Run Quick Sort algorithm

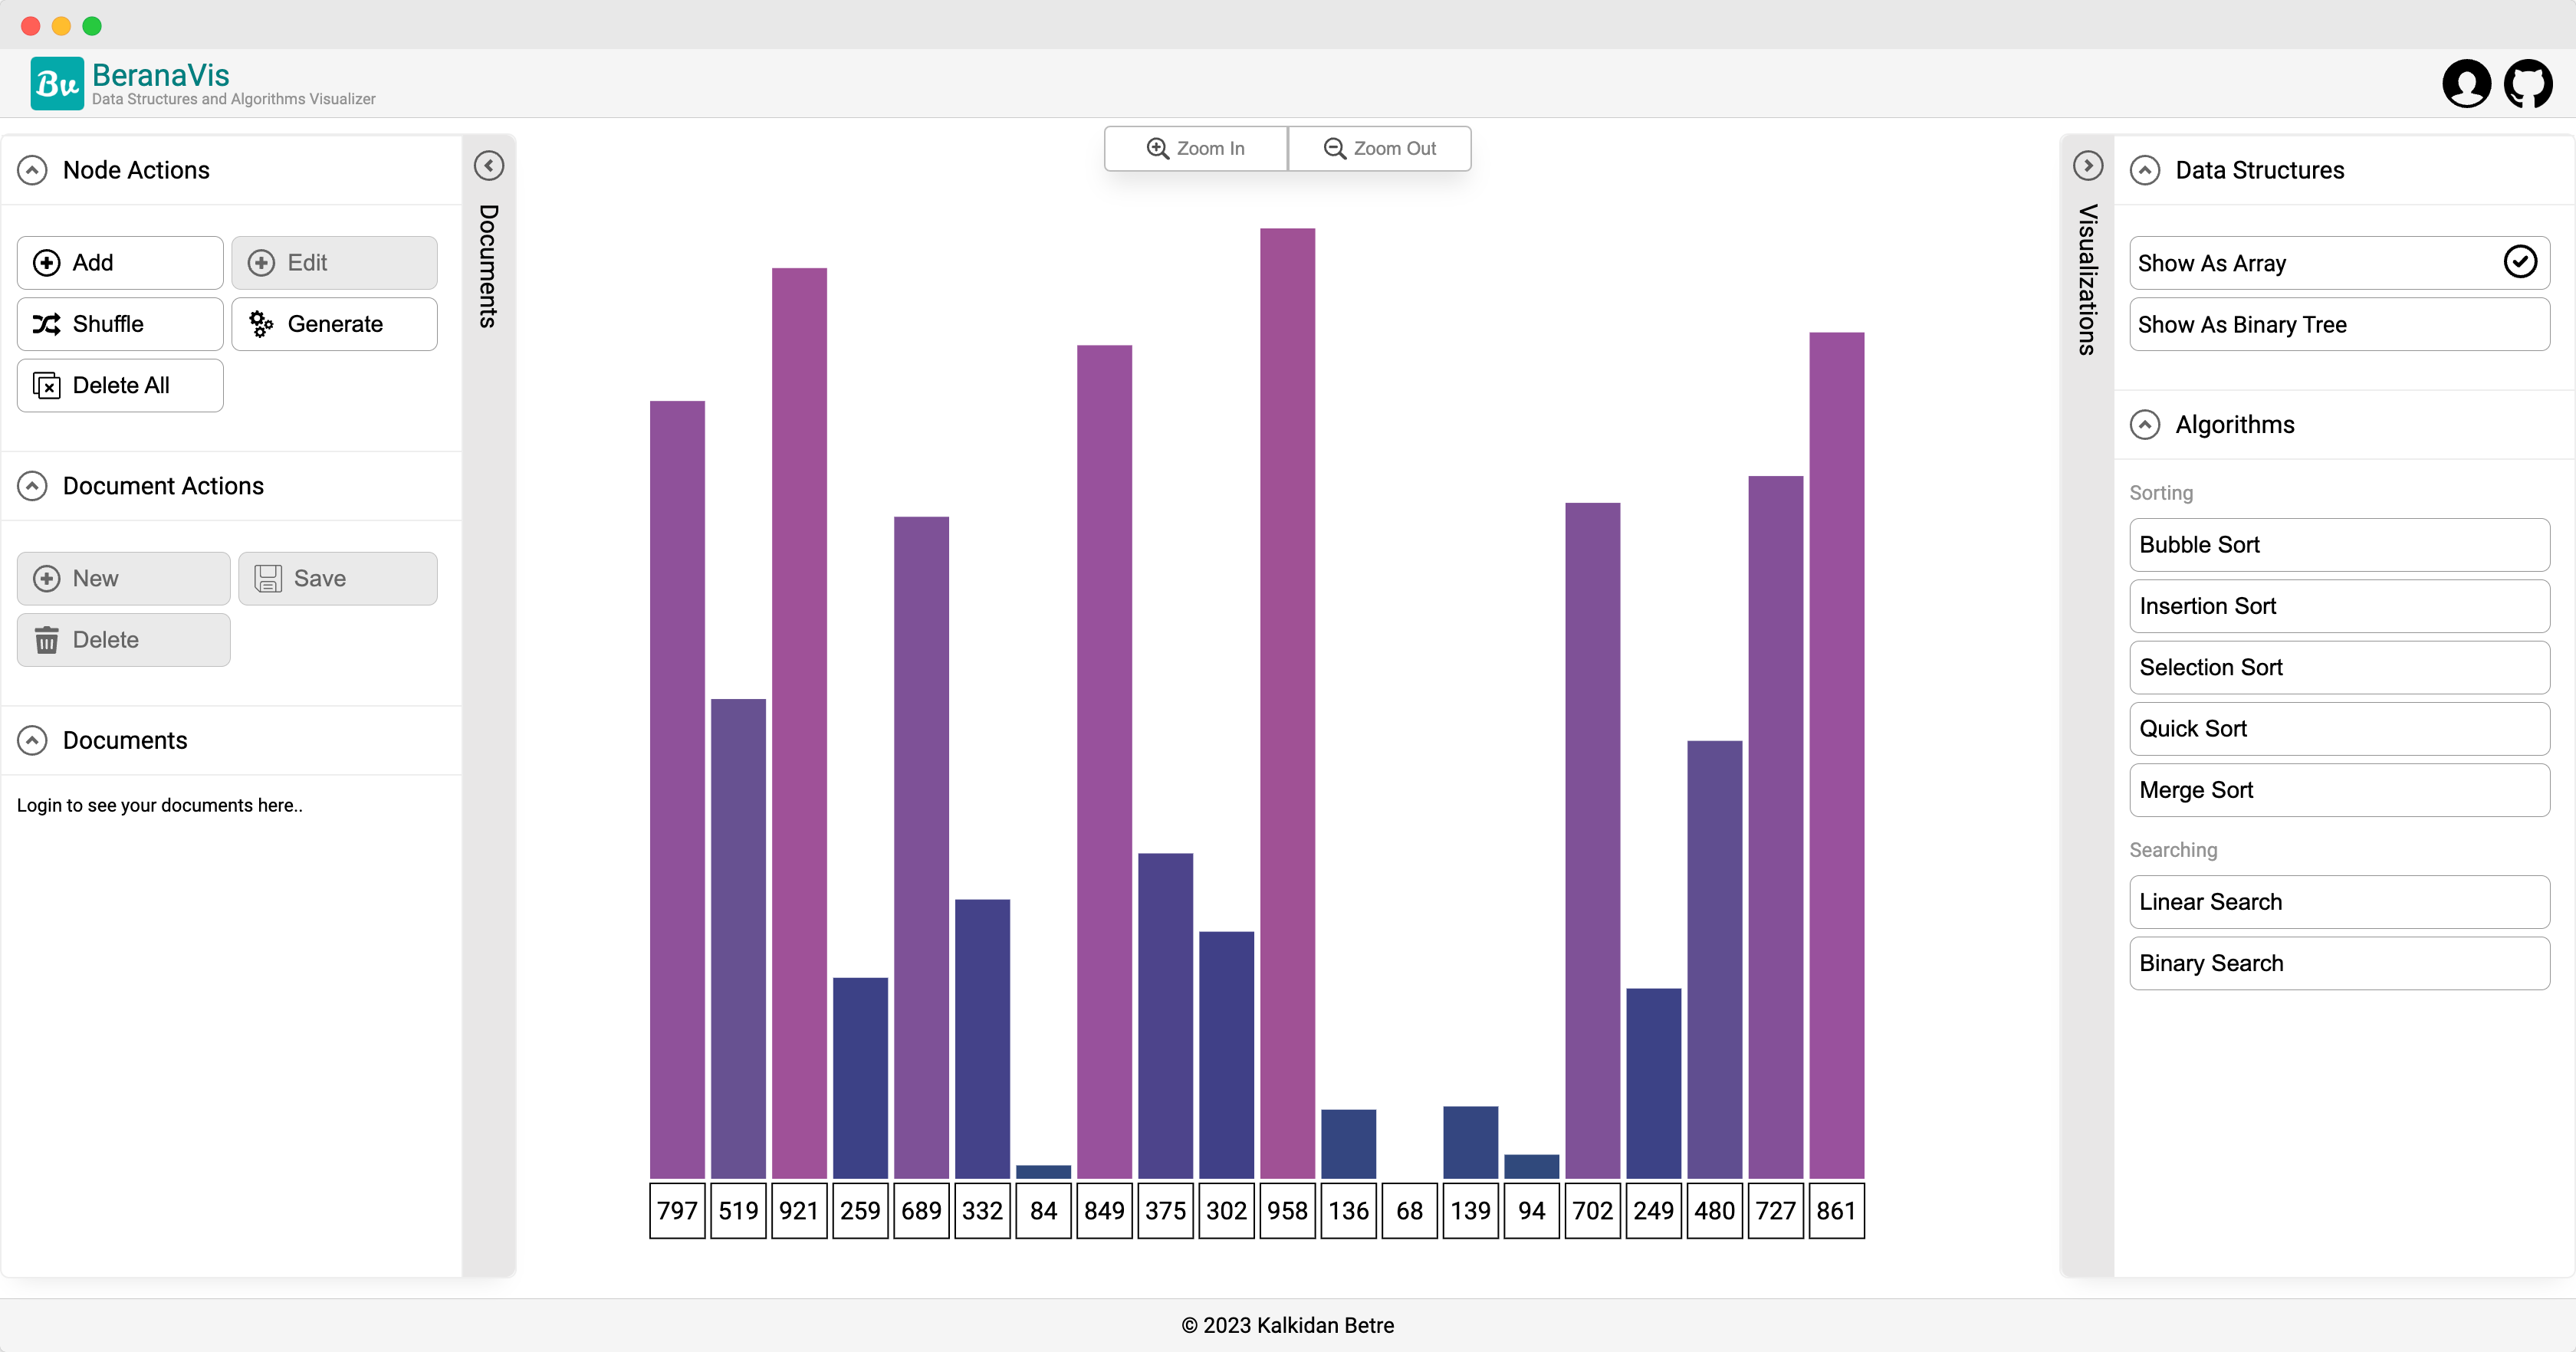(2339, 729)
